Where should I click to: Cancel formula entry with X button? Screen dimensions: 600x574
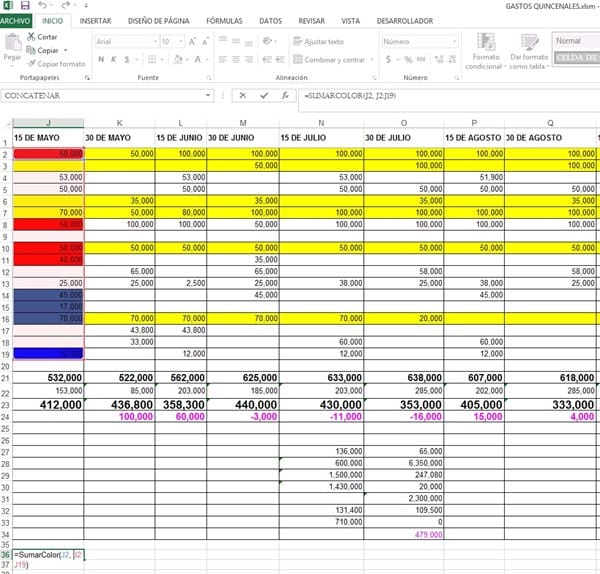(x=243, y=95)
